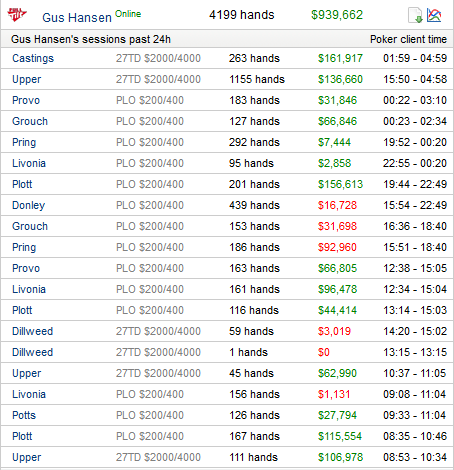Open Plott table session with 201 hands
Screen dimensions: 454x470
22,184
